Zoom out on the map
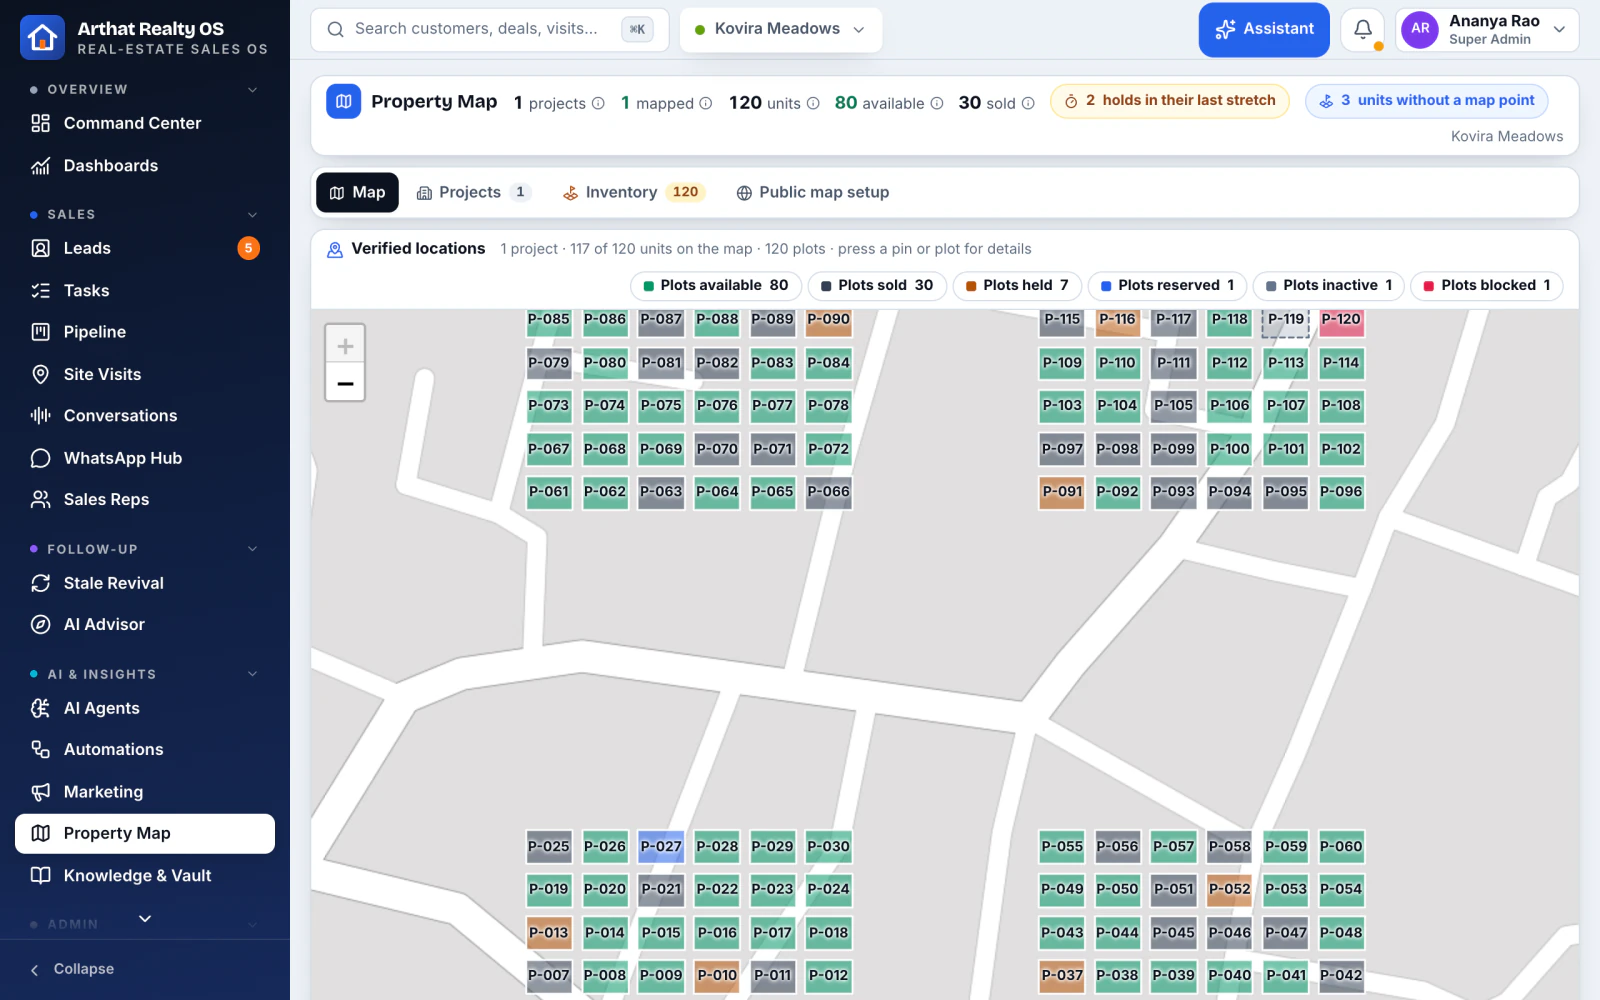 click(345, 383)
